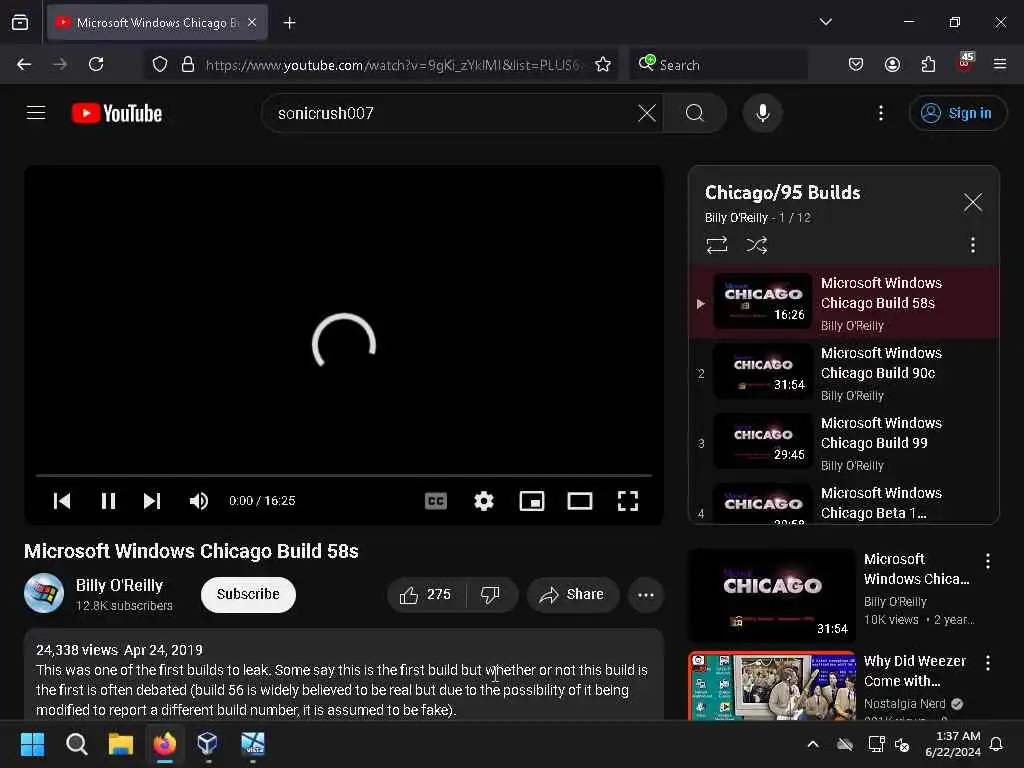Open Firefox account menu
Image resolution: width=1024 pixels, height=768 pixels.
(x=892, y=64)
